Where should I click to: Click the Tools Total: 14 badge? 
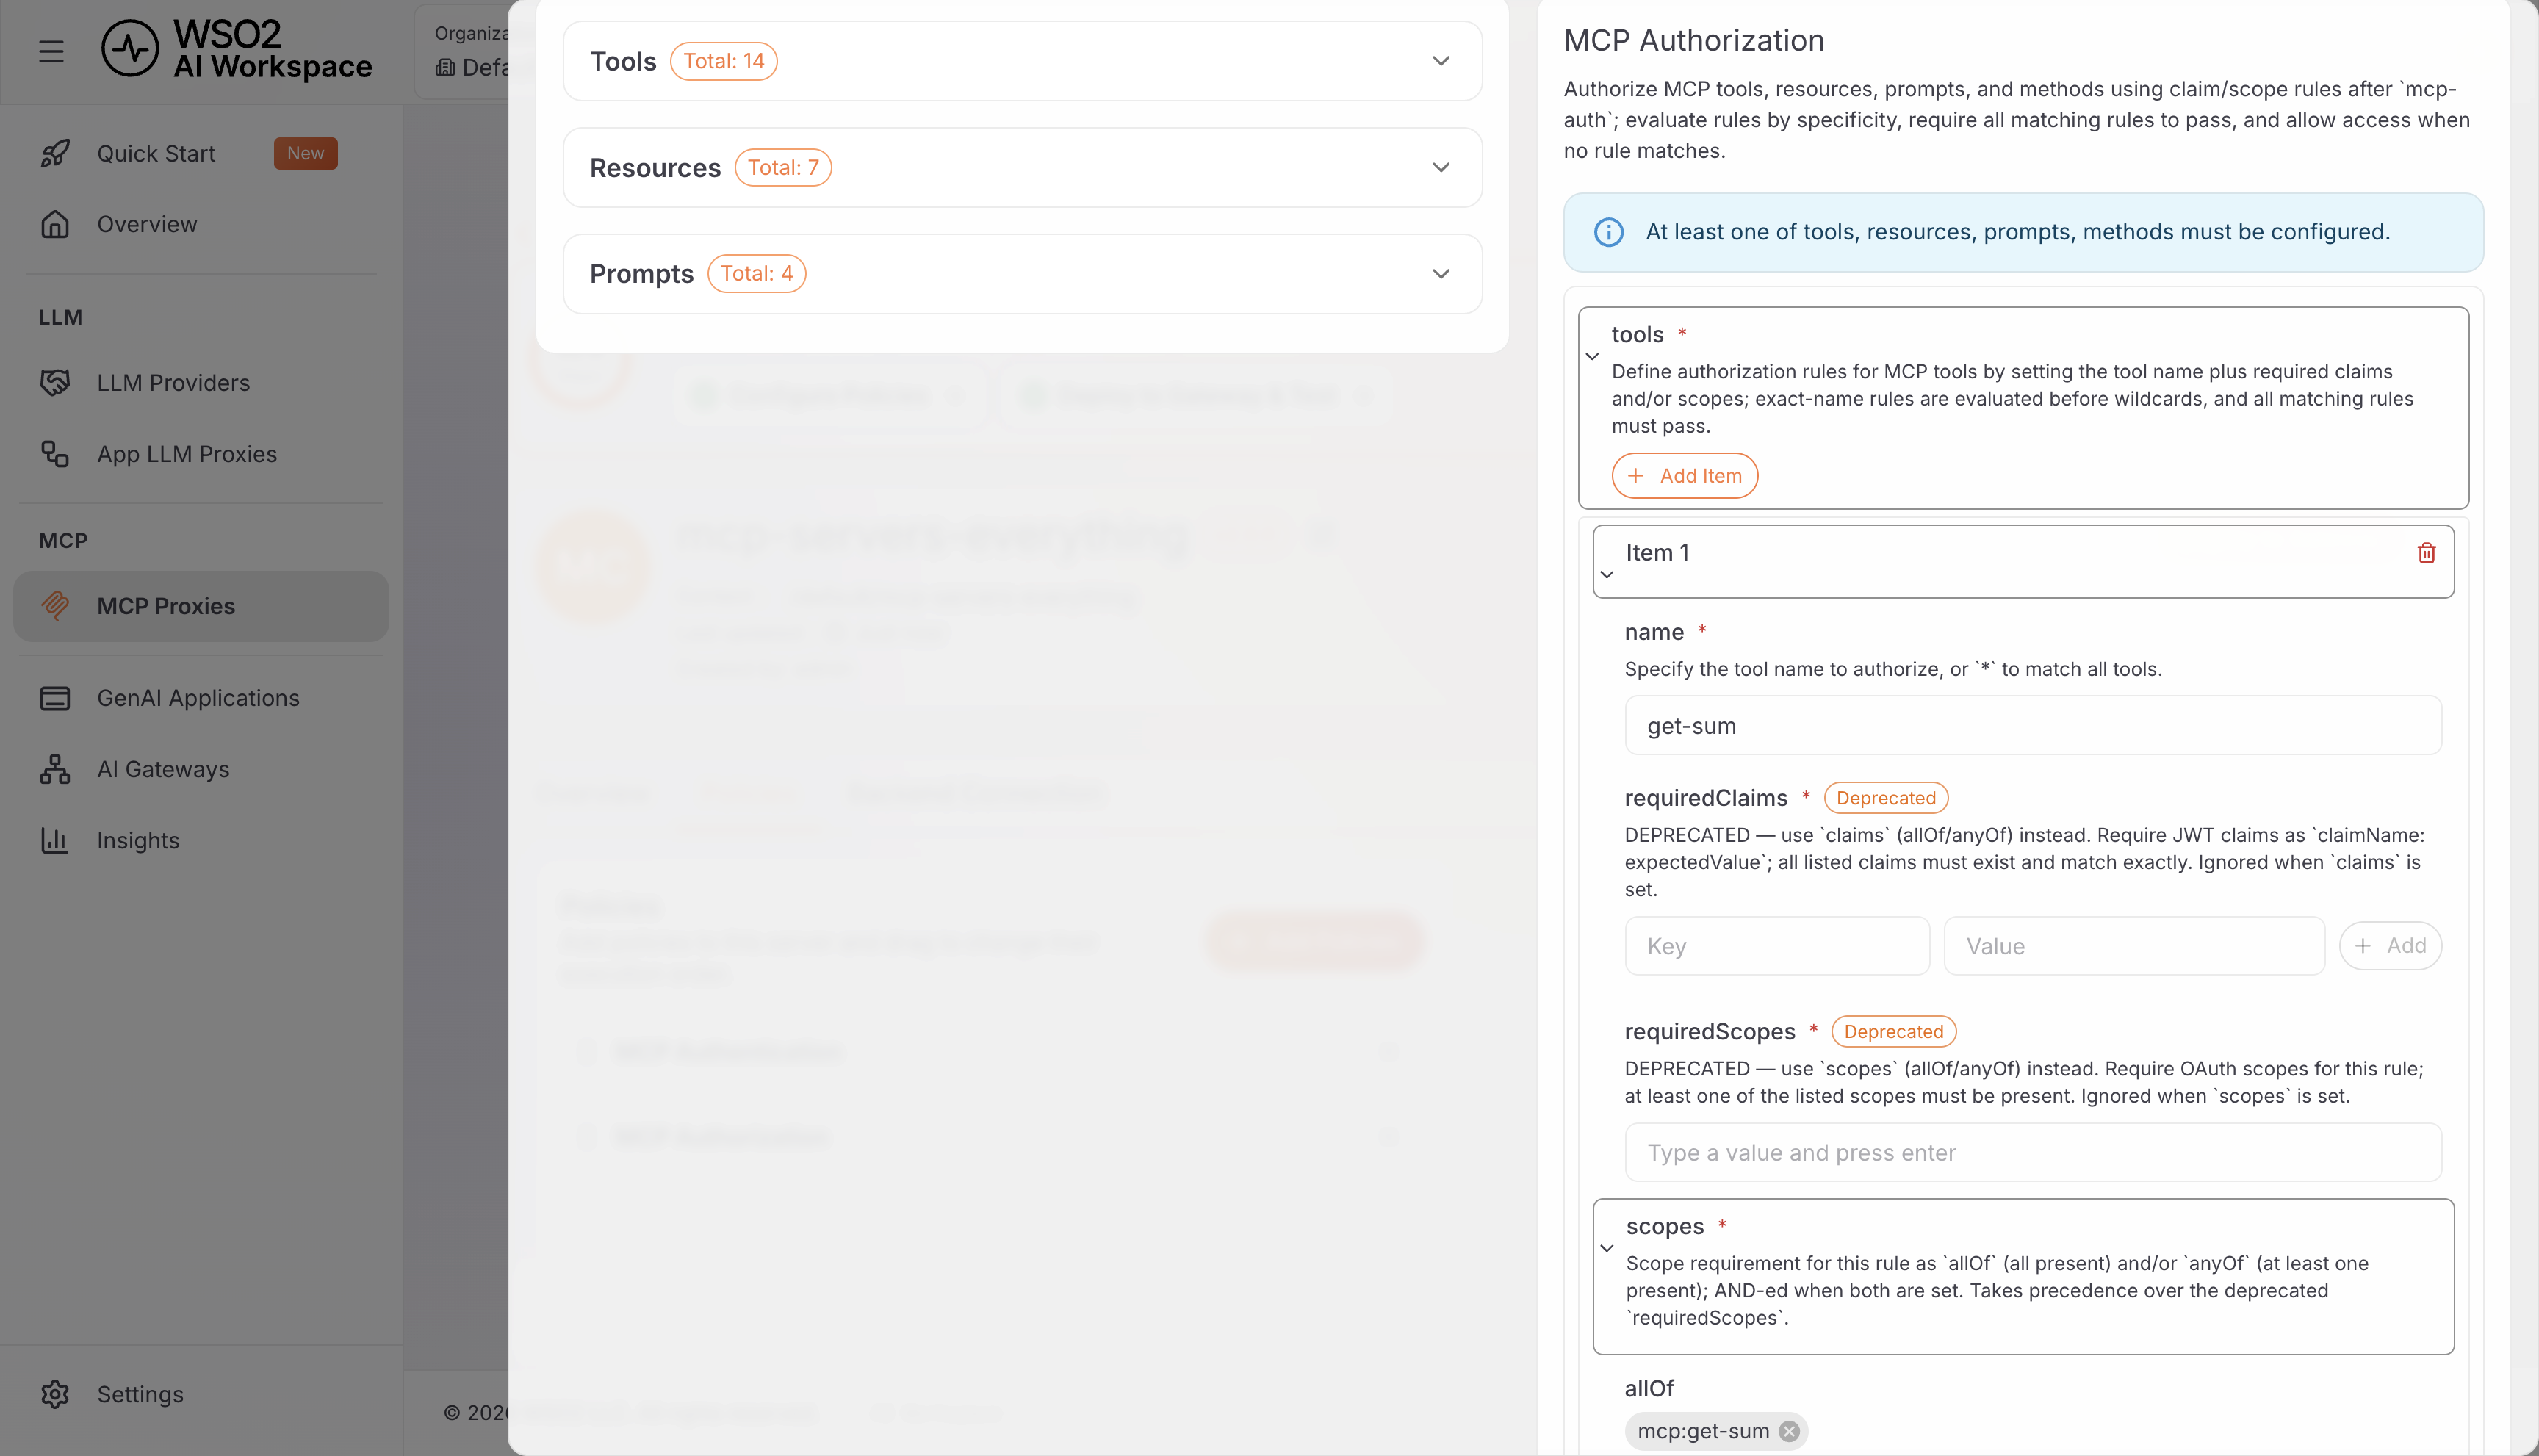click(x=723, y=61)
